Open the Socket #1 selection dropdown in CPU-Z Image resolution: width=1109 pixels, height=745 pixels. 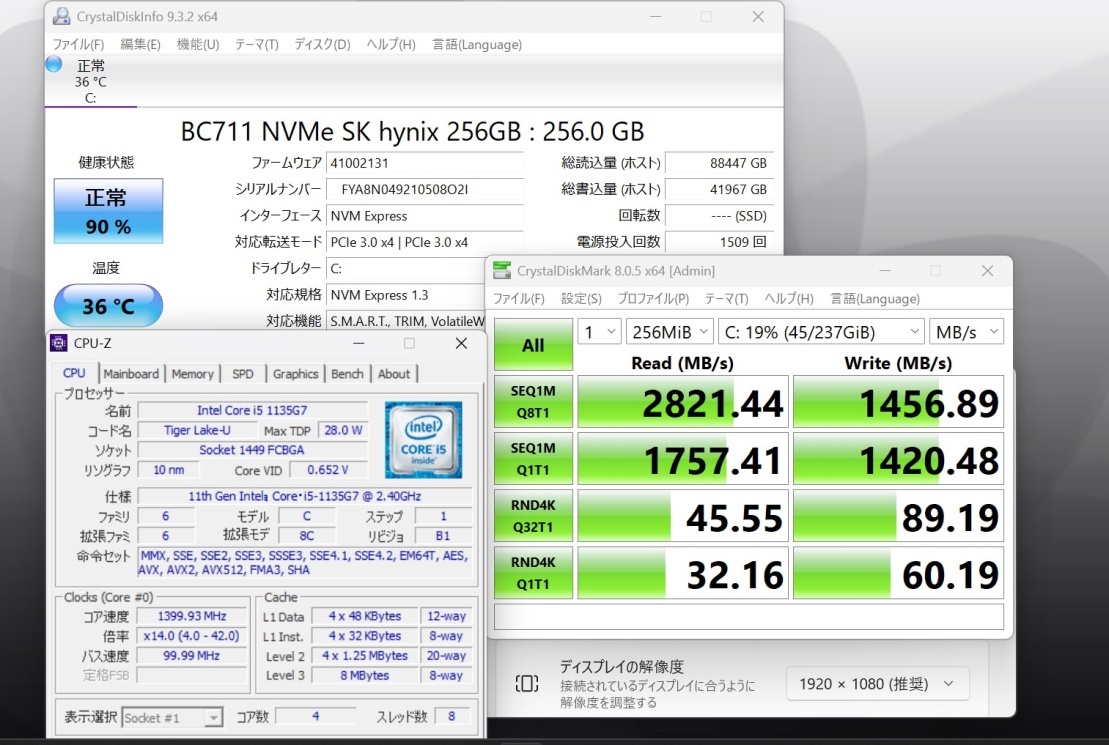[x=172, y=718]
